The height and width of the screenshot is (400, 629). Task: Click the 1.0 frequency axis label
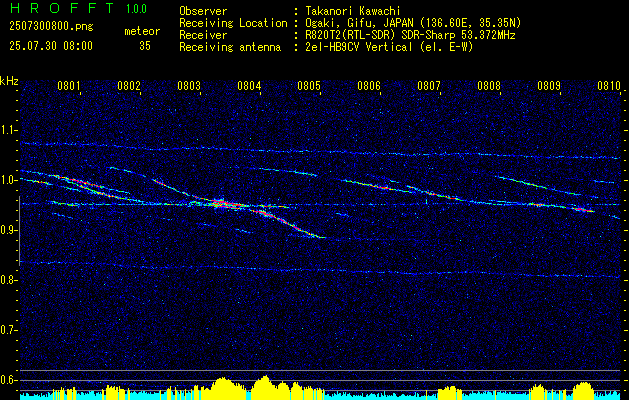pos(8,180)
